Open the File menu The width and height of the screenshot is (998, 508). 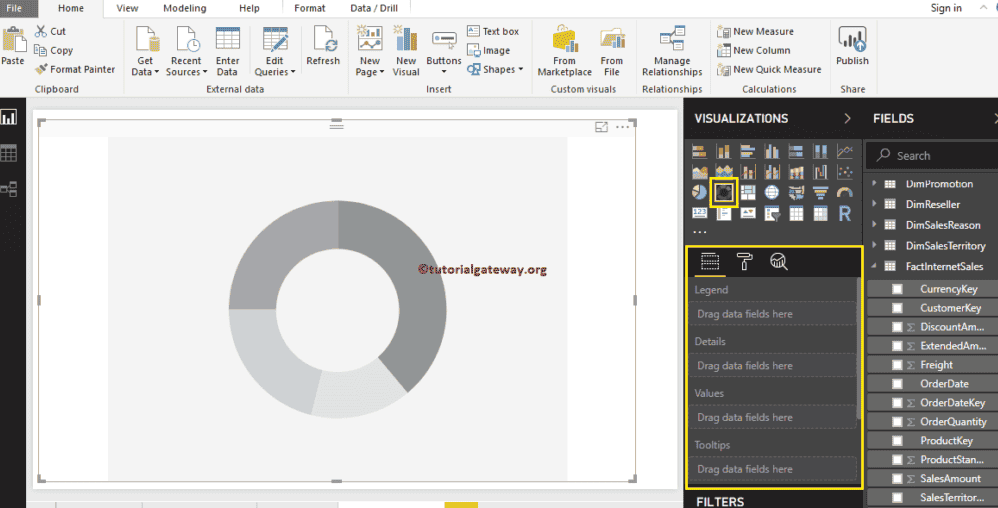pyautogui.click(x=14, y=8)
